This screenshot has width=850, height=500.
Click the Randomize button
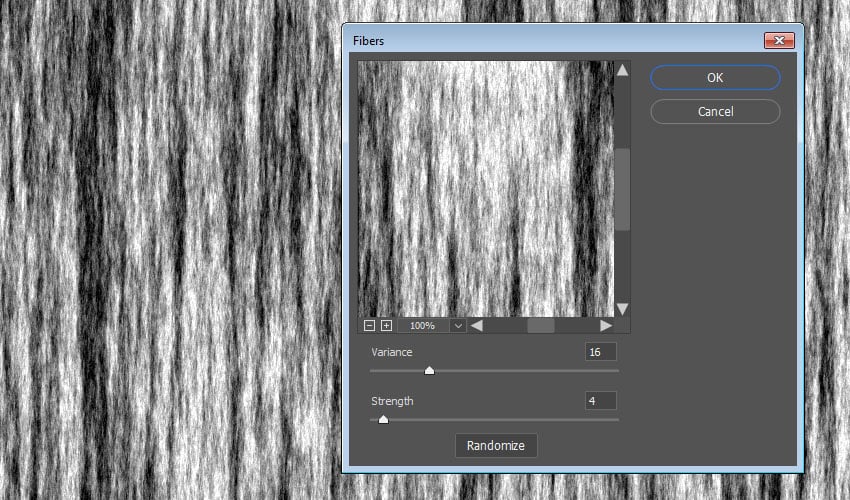pyautogui.click(x=496, y=445)
